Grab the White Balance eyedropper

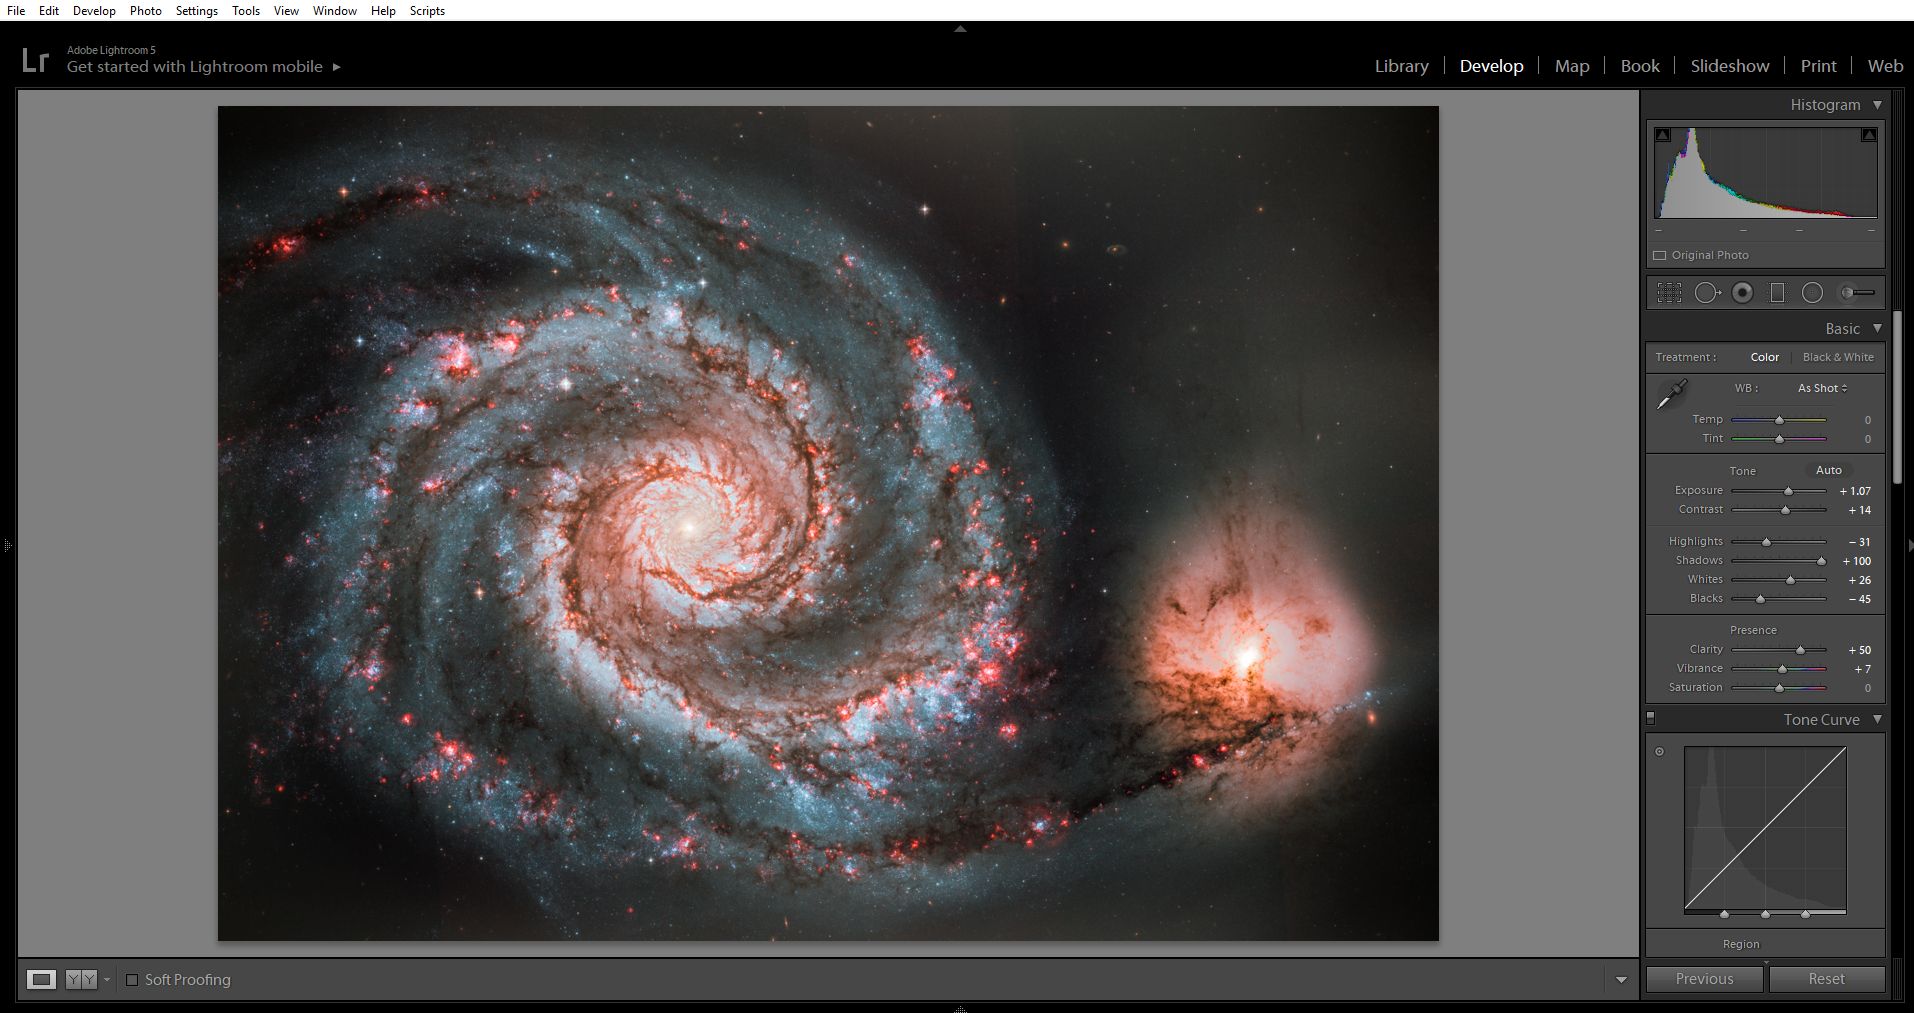tap(1671, 395)
